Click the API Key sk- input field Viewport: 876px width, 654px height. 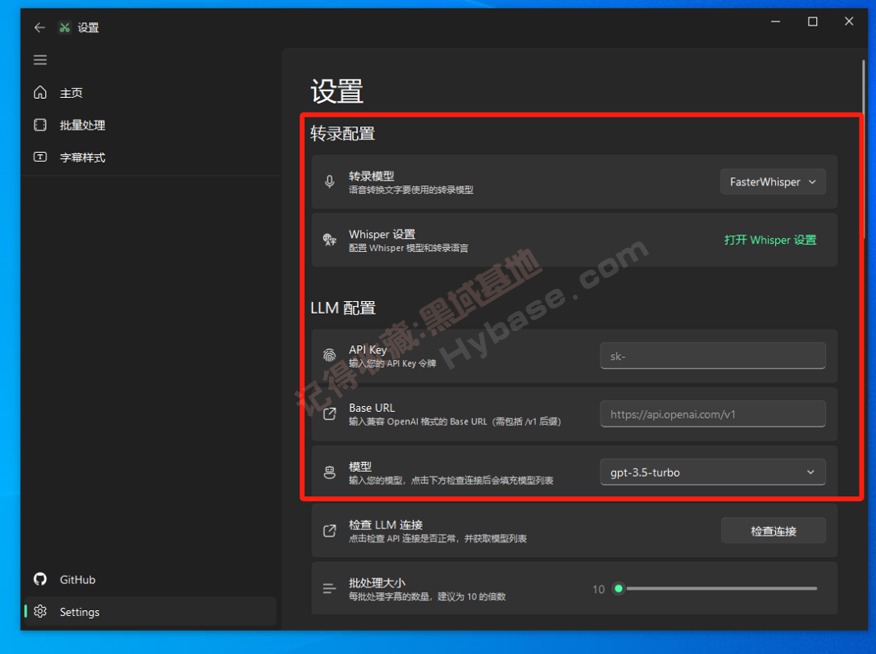tap(712, 356)
